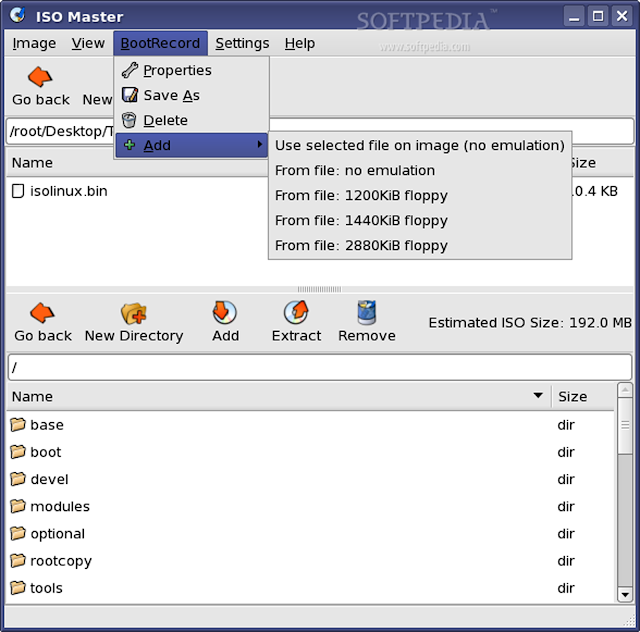Select the base directory name
Viewport: 640px width, 632px height.
click(47, 425)
